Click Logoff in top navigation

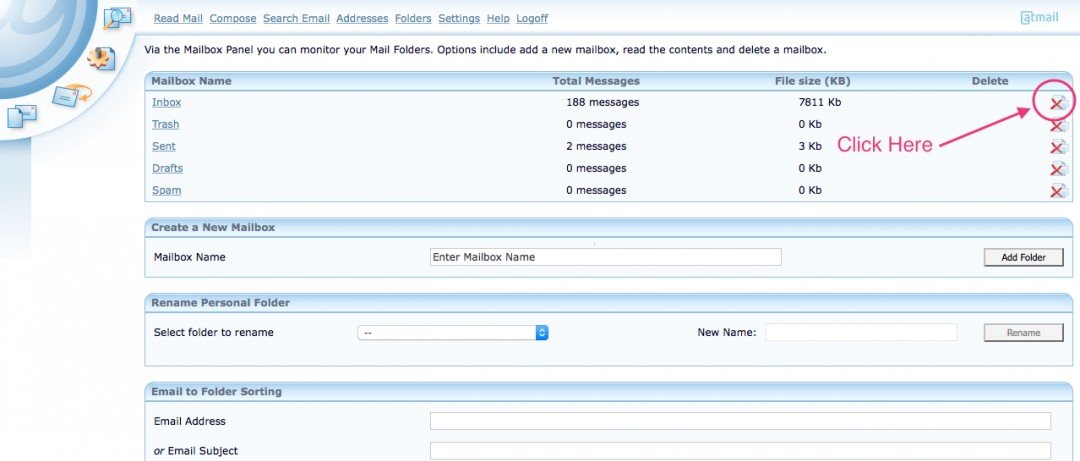pos(532,19)
